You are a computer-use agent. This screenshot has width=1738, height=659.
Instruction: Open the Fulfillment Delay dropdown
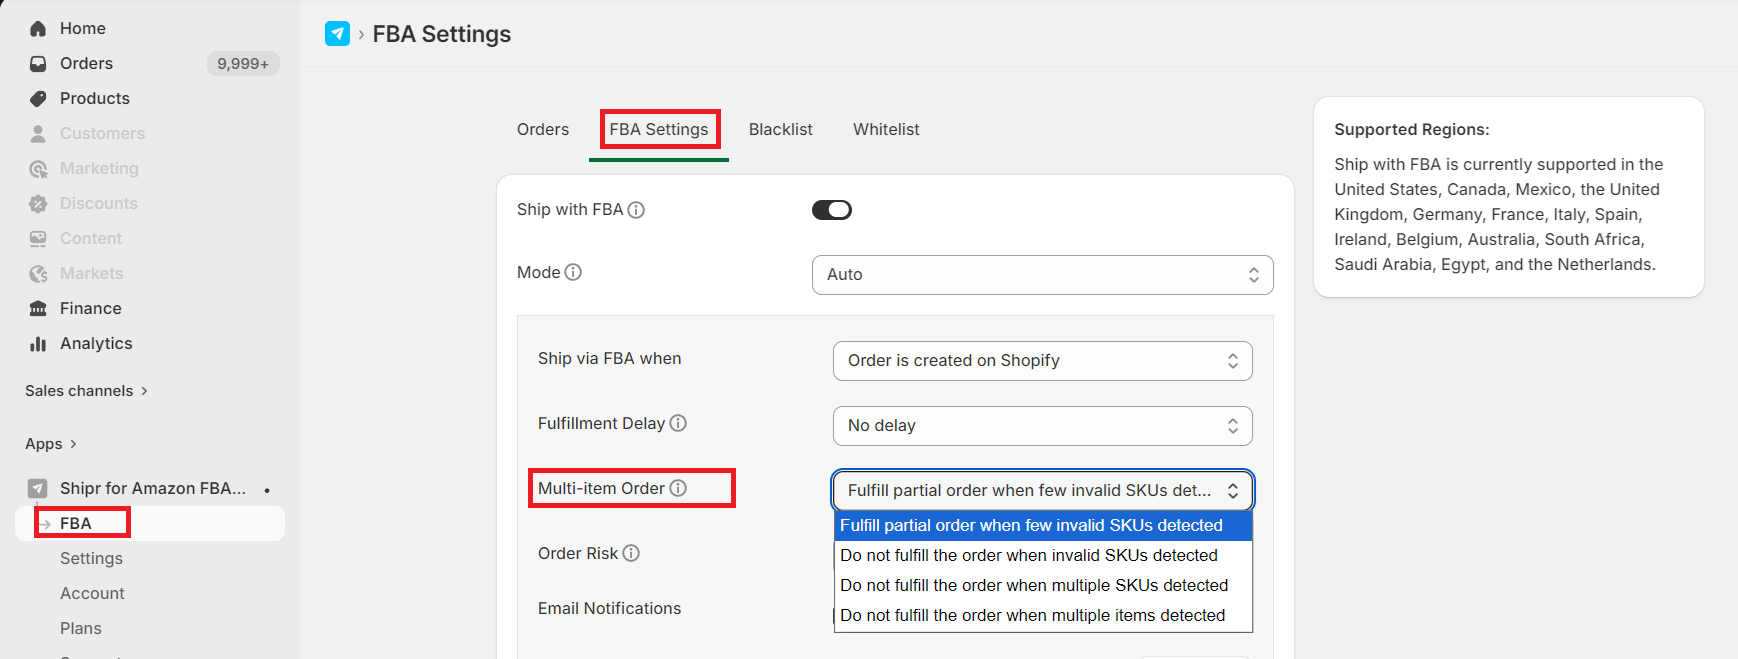(1042, 426)
